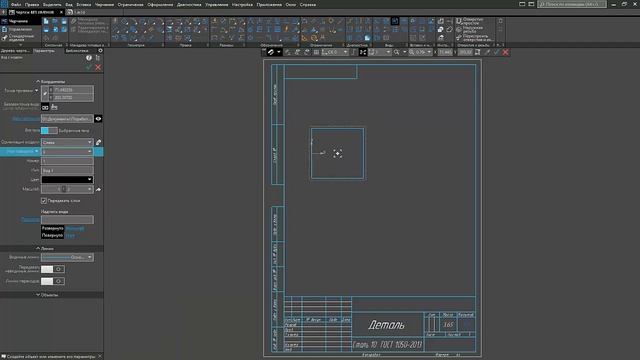
Task: Open the Точка привязки dropdown arrow
Action: [36, 91]
